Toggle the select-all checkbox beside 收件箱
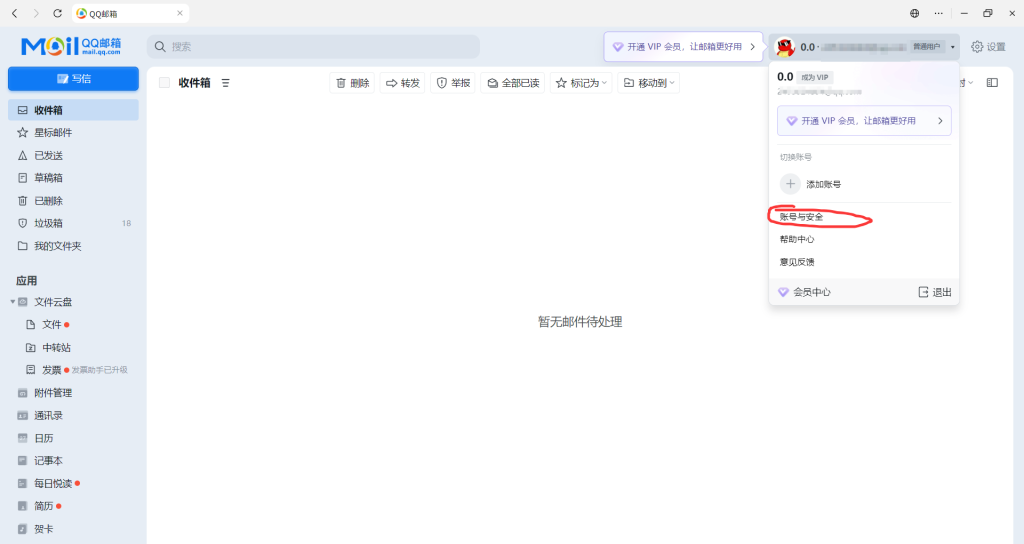The width and height of the screenshot is (1024, 544). pyautogui.click(x=164, y=83)
